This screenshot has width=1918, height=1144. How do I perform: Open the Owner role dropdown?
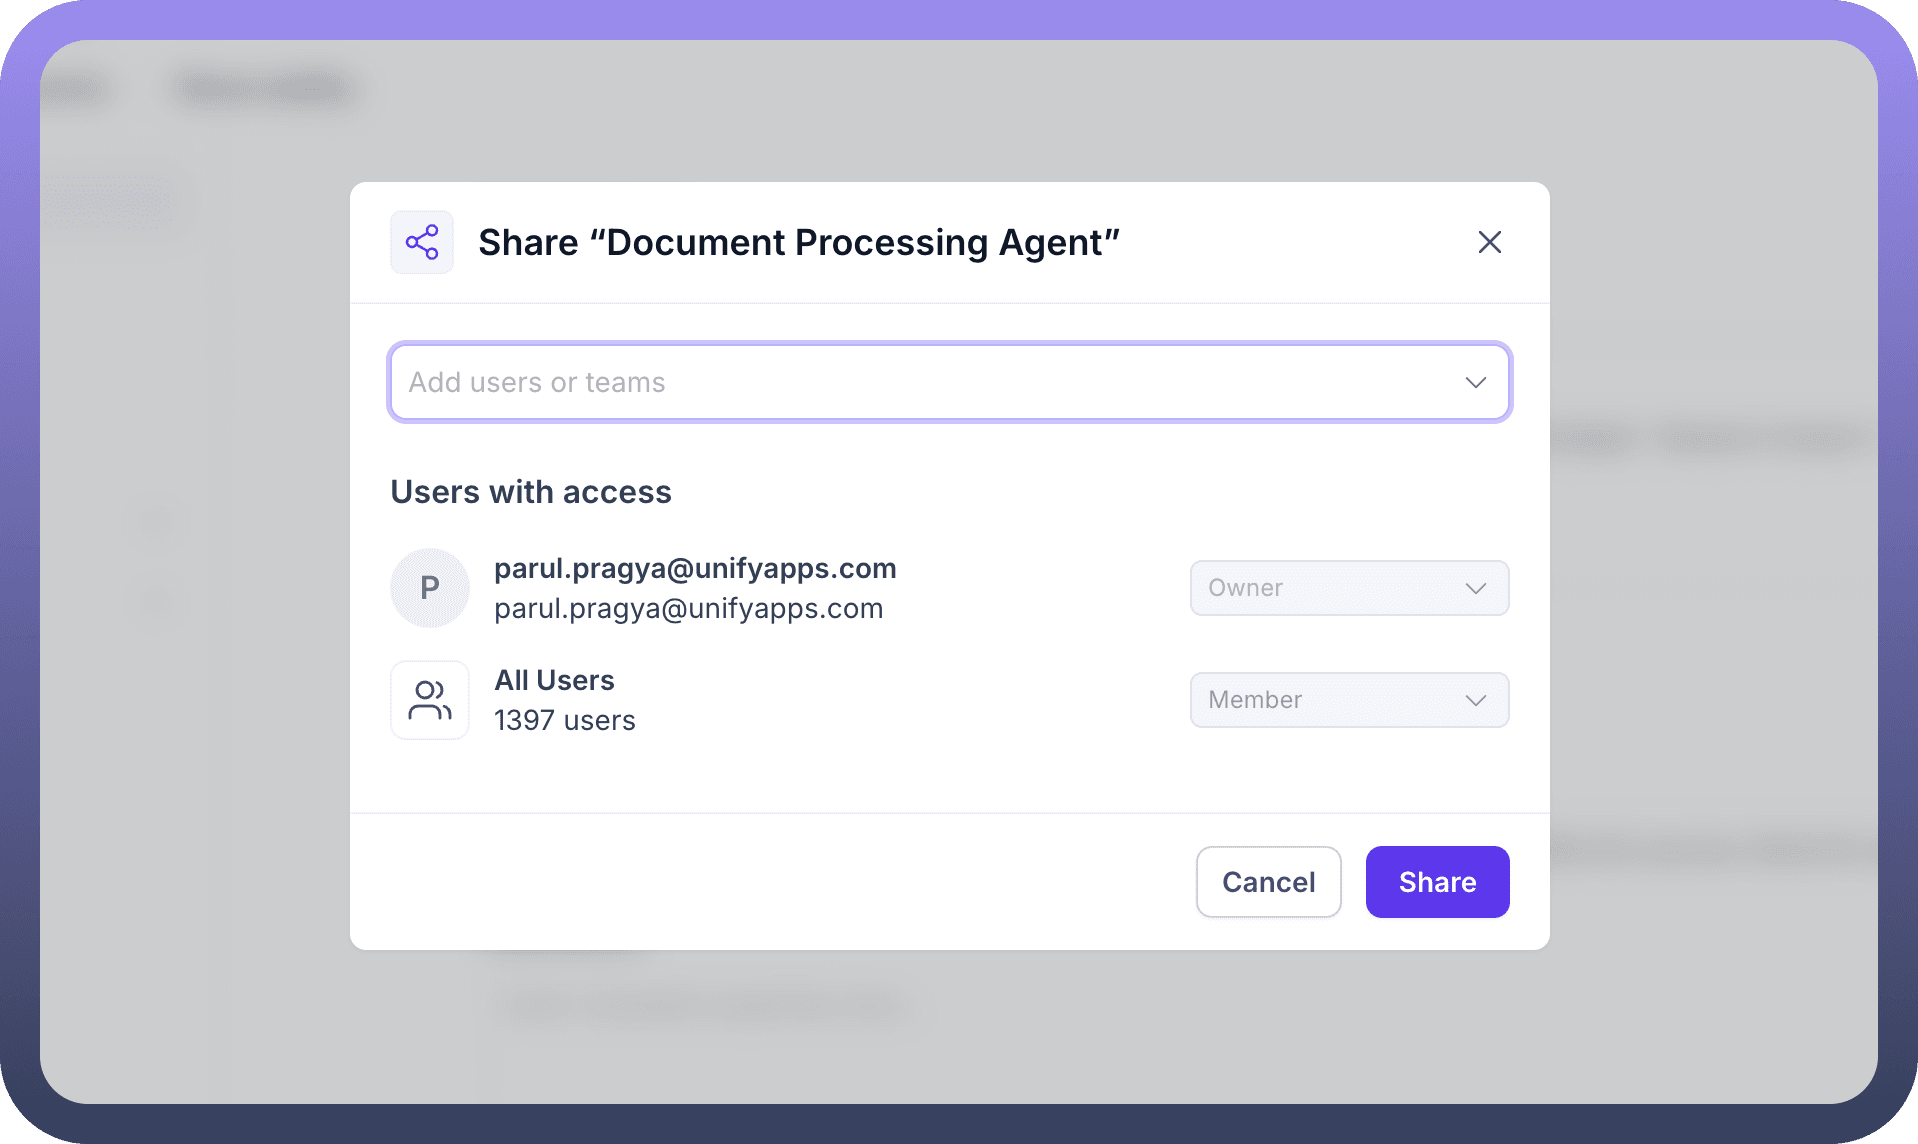(1330, 588)
